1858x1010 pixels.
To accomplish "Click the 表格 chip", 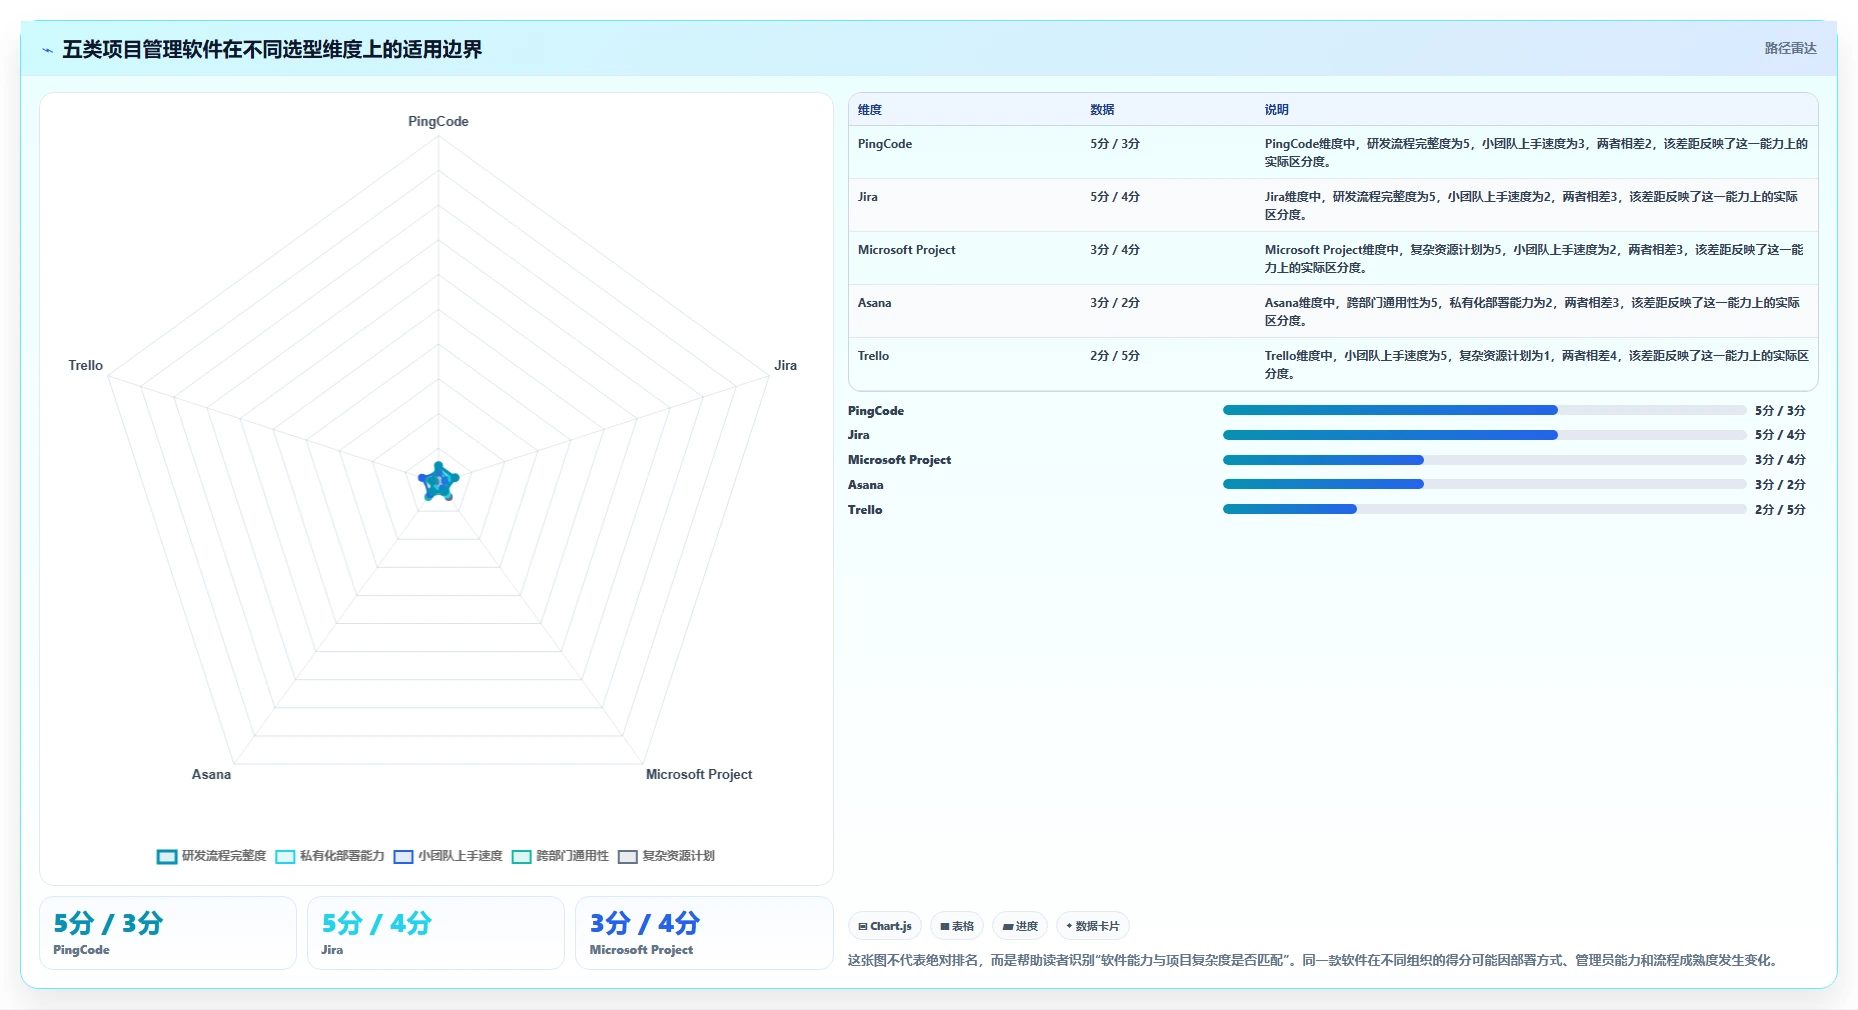I will tap(957, 926).
